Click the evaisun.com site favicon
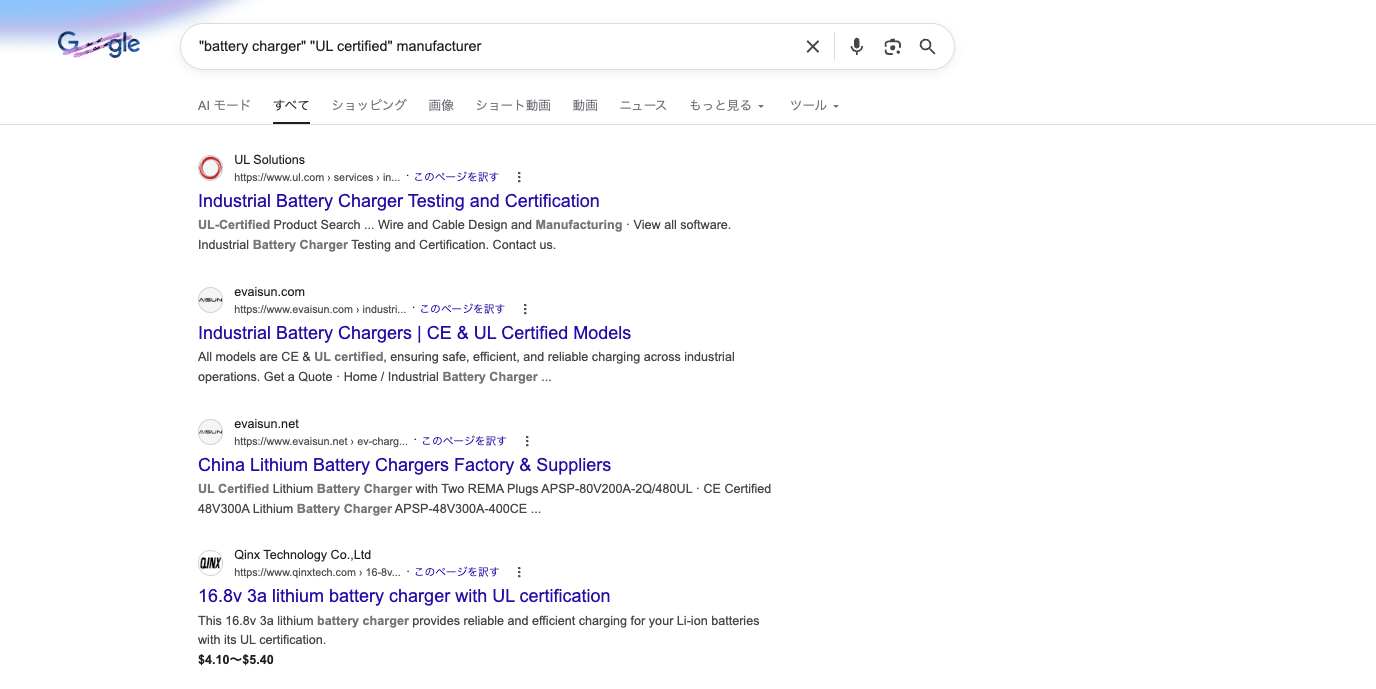Image resolution: width=1376 pixels, height=689 pixels. (210, 299)
